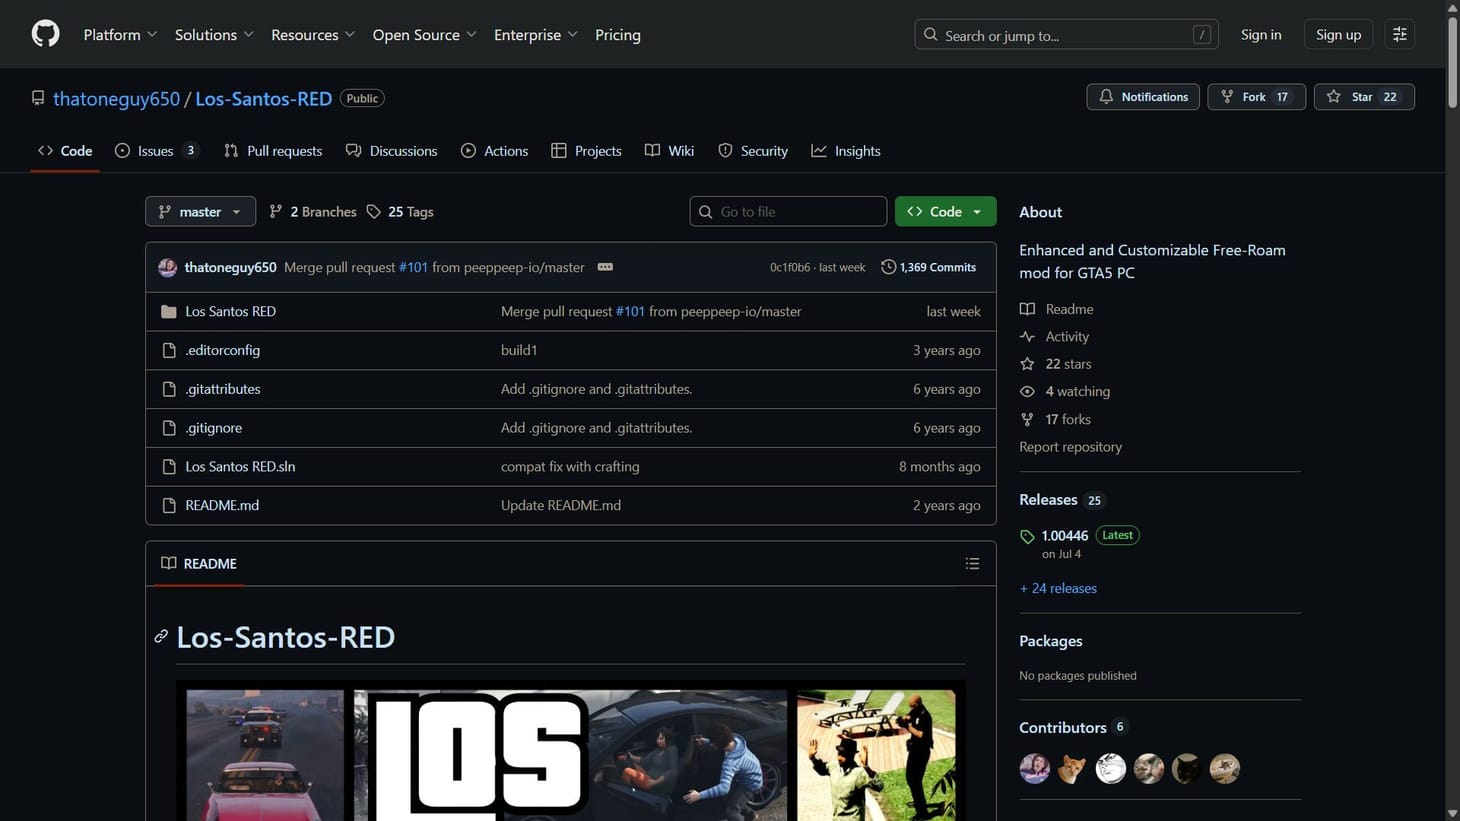Click the history icon beside 1,369 Commits
1460x821 pixels.
click(888, 267)
